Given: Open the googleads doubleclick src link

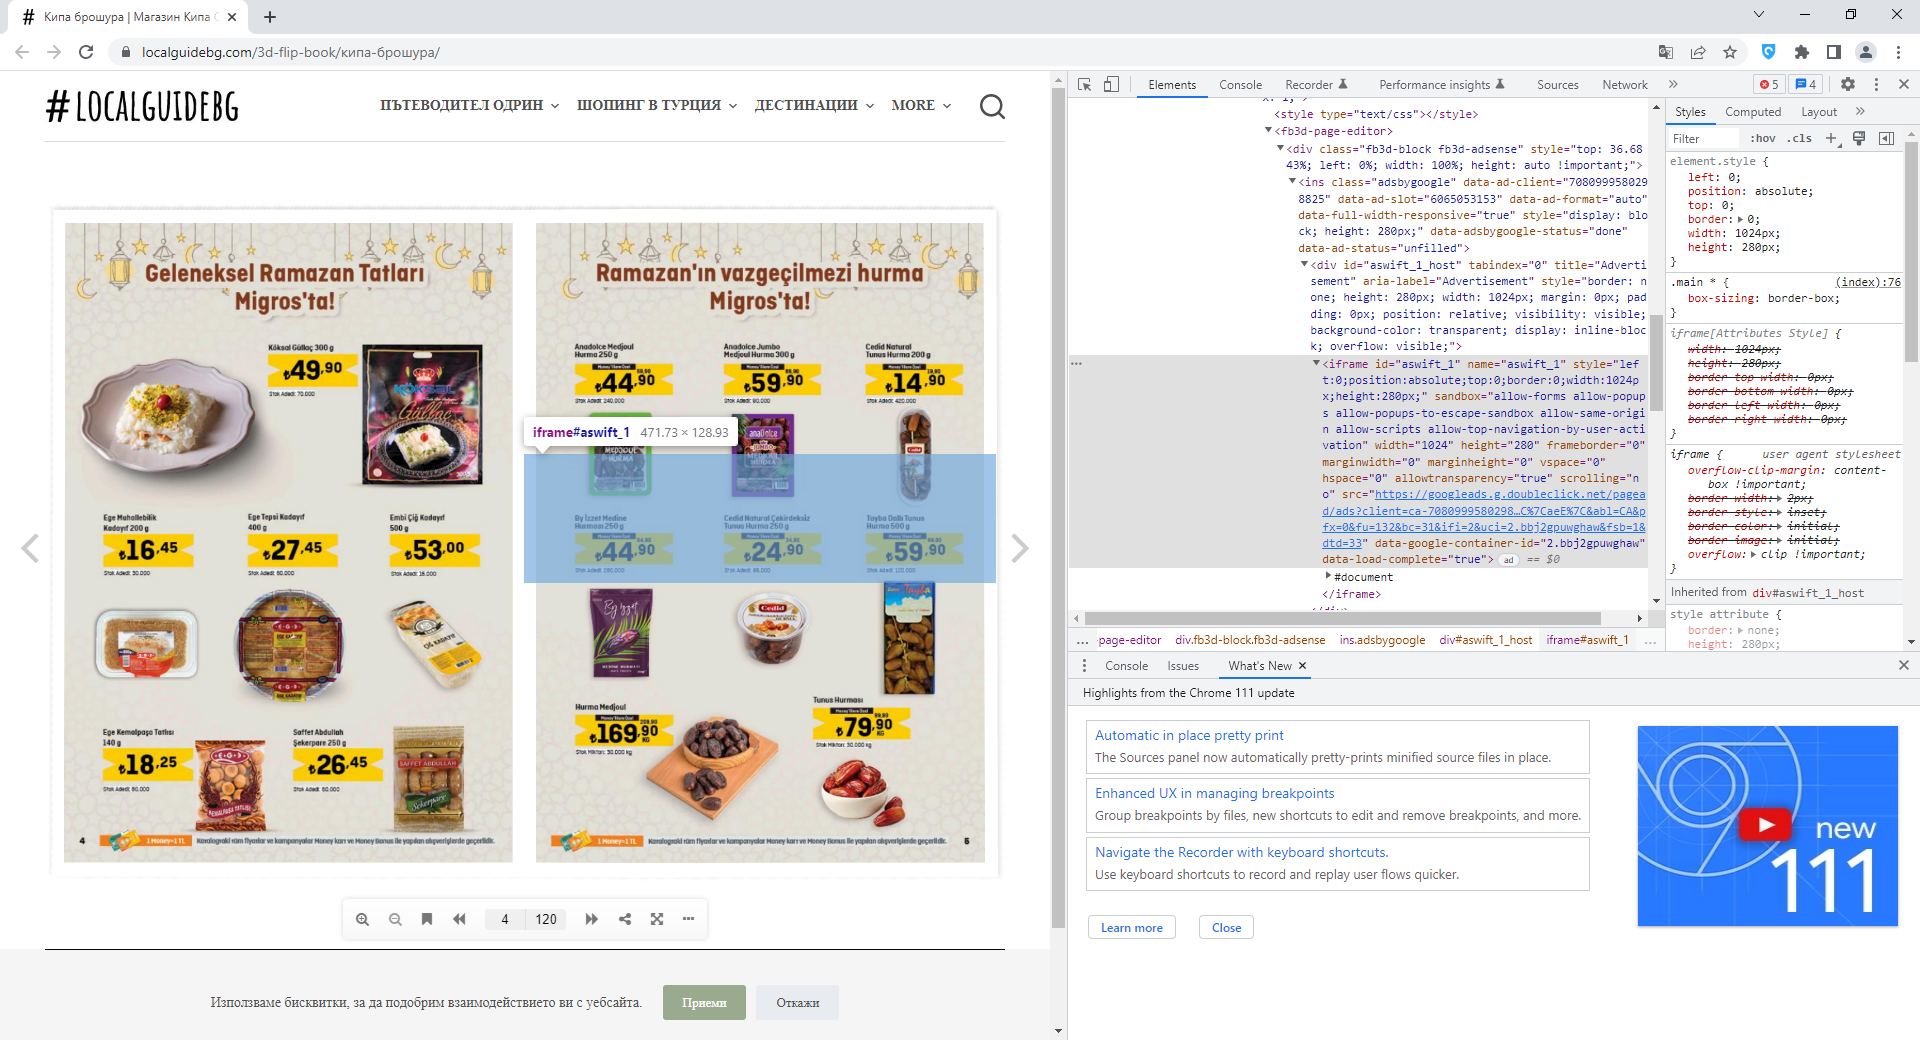Looking at the screenshot, I should click(x=1485, y=519).
